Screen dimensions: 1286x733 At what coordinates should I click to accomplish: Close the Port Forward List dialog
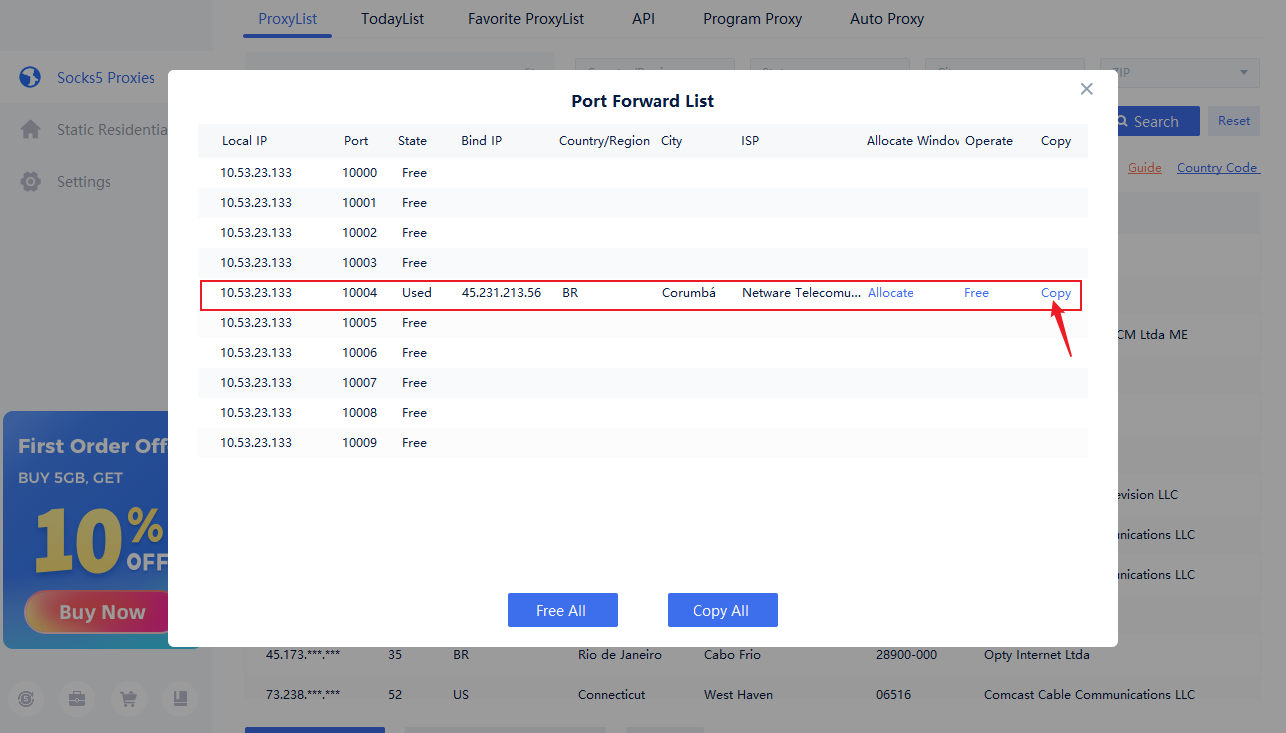click(1087, 89)
